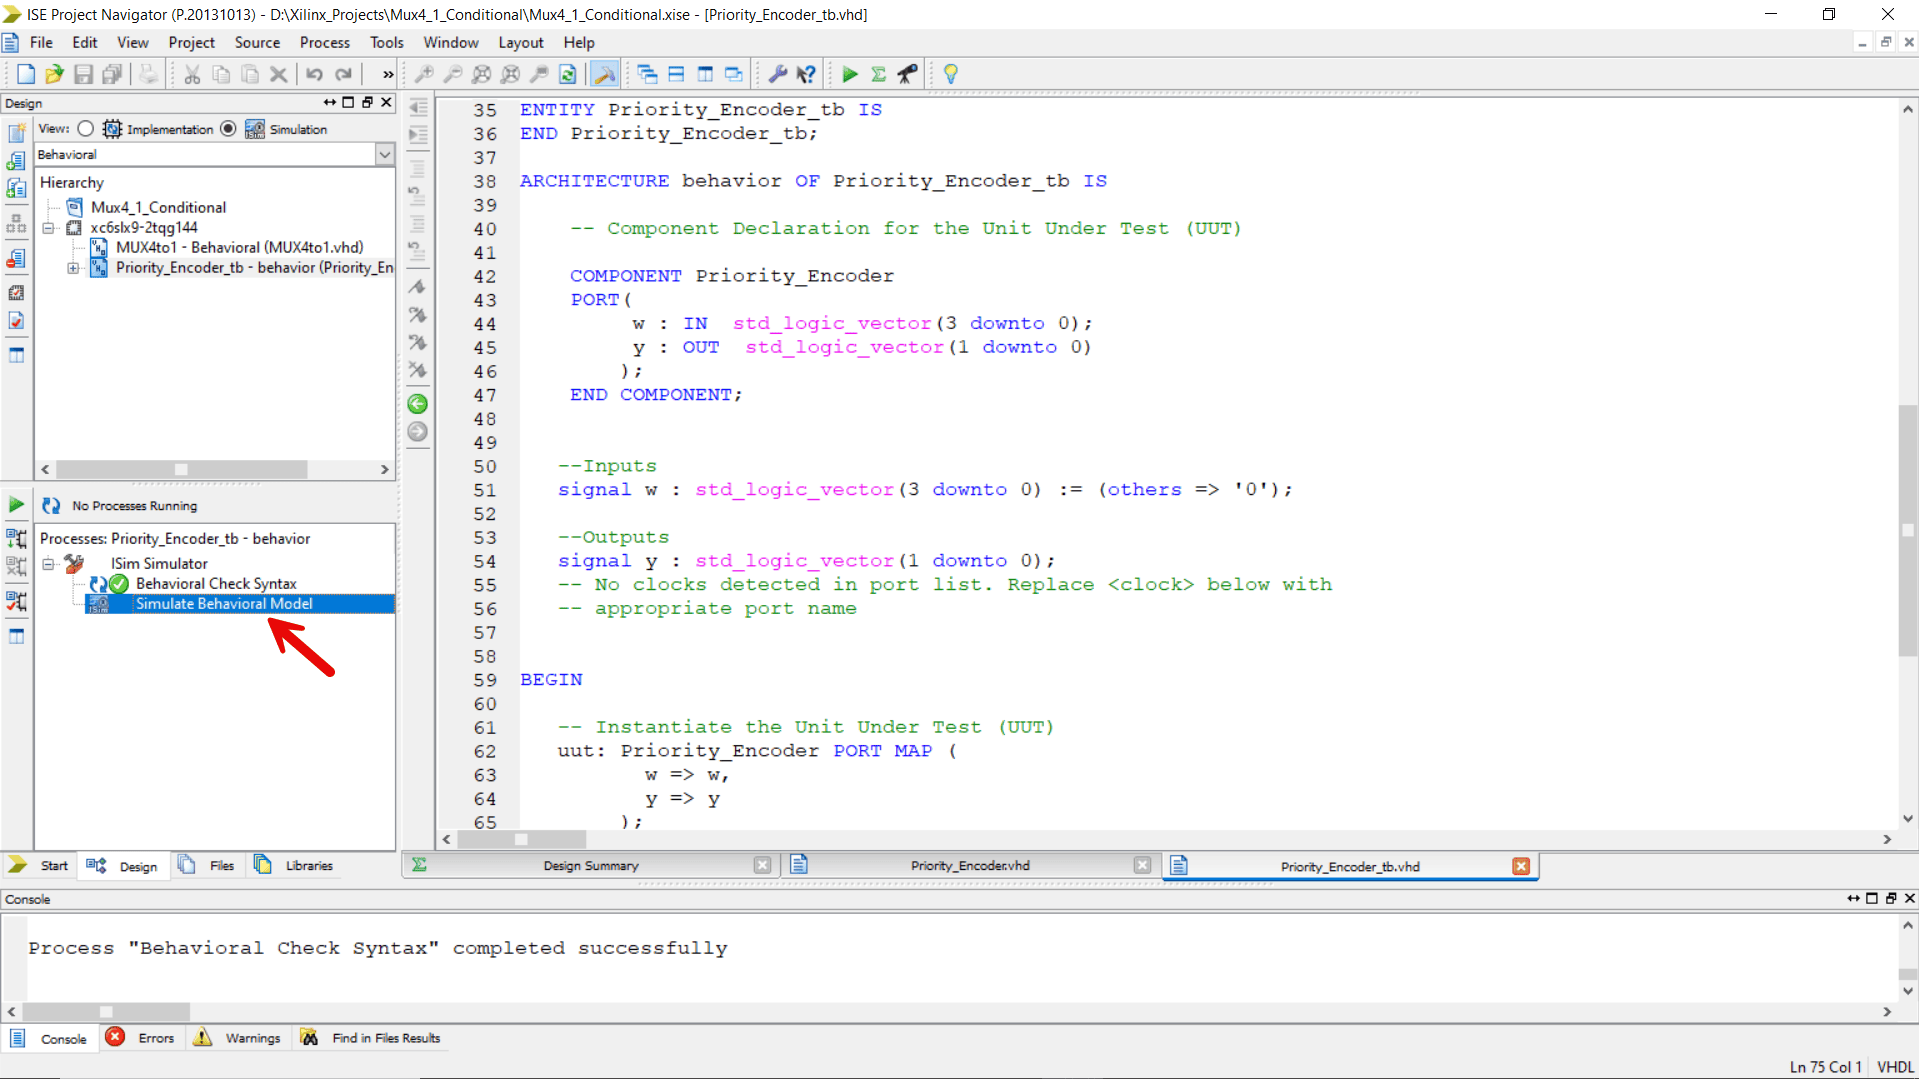This screenshot has width=1919, height=1079.
Task: Open the Behavioral dropdown in the Design panel
Action: click(385, 154)
